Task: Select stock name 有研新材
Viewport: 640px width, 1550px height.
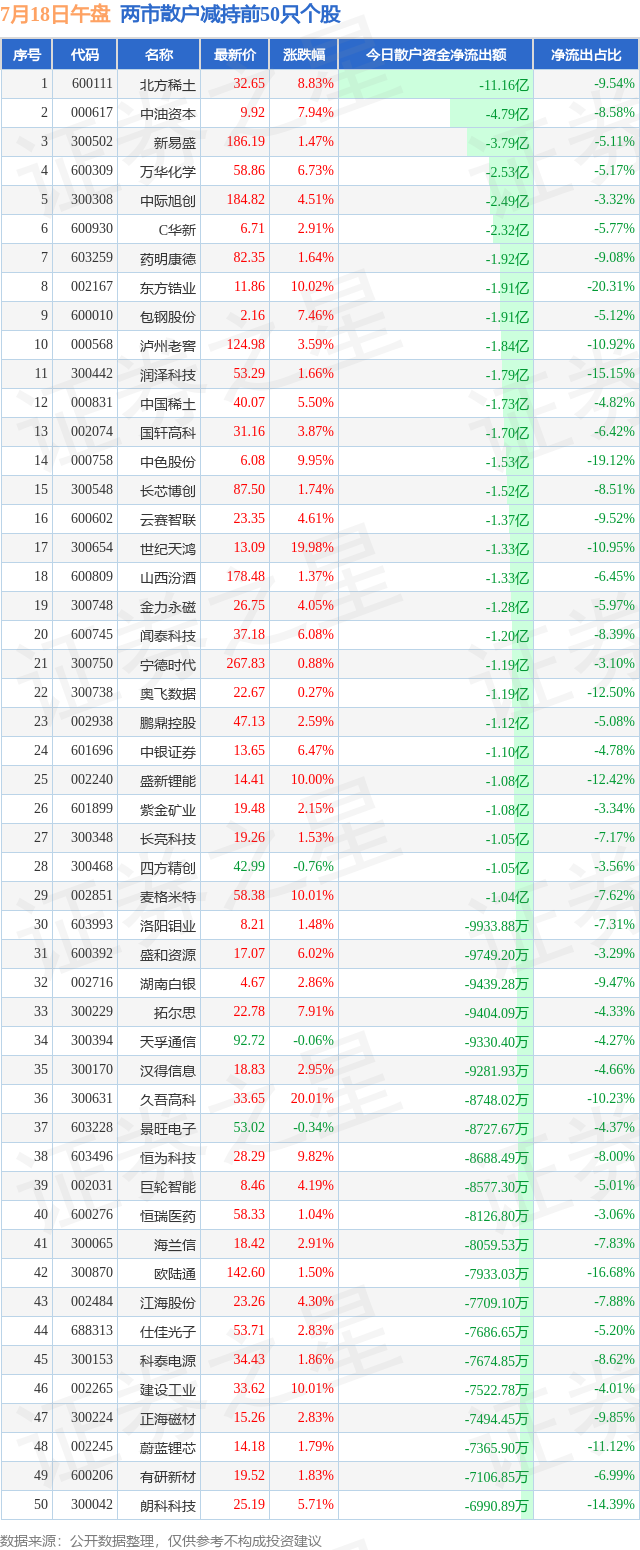Action: point(168,1477)
